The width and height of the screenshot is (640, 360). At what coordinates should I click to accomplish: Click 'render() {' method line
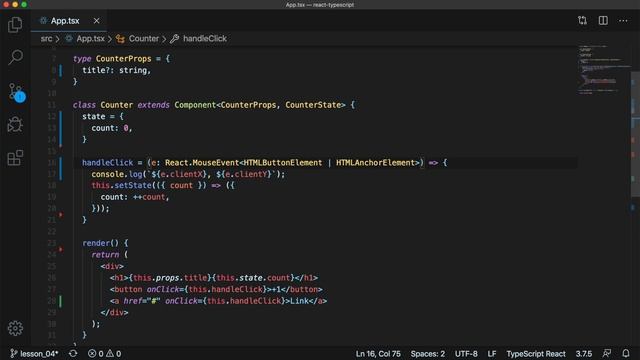tap(105, 243)
